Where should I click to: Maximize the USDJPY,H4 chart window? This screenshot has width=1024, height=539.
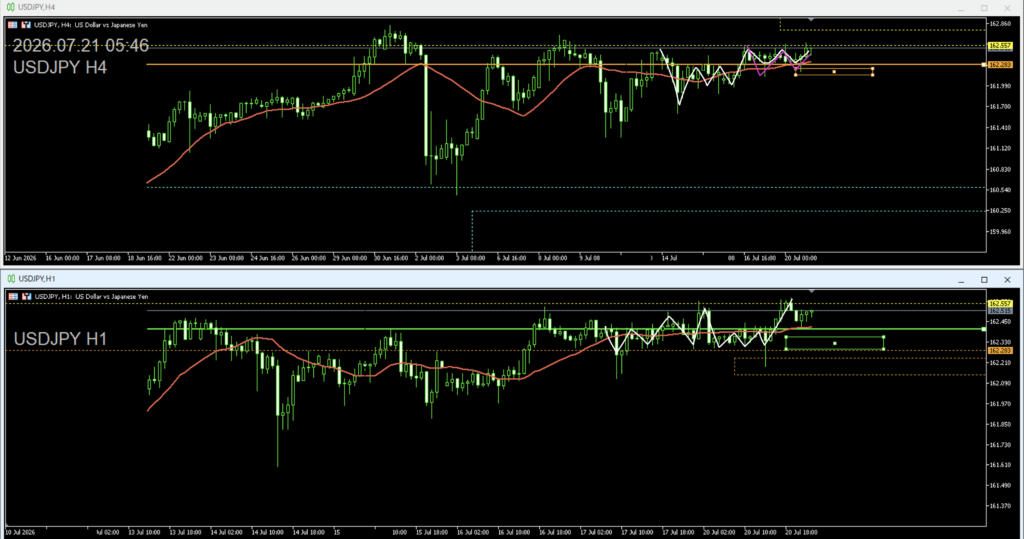(984, 8)
